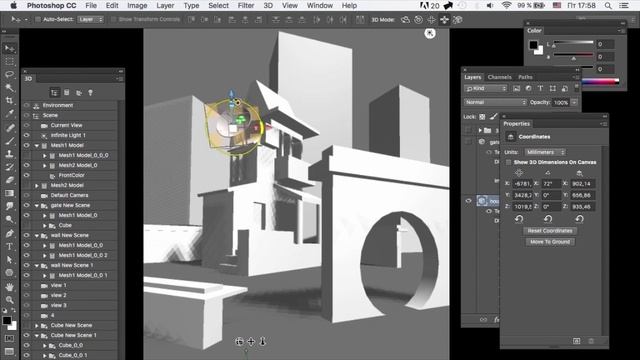
Task: Filter 3D panel by whole scene
Action: pyautogui.click(x=54, y=93)
